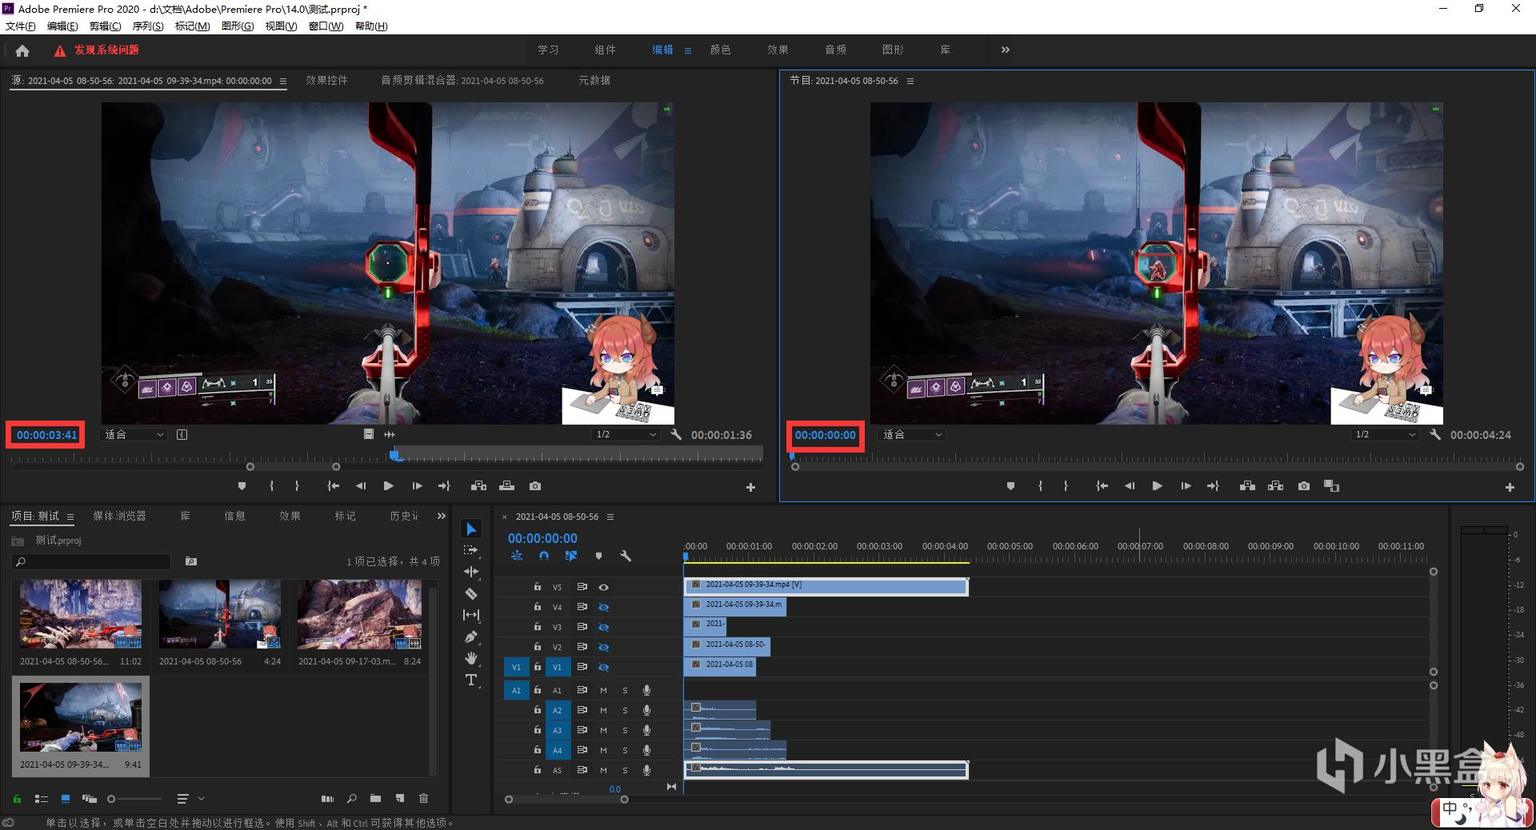Image resolution: width=1536 pixels, height=830 pixels.
Task: Open Project panel sort icons dropdown
Action: pyautogui.click(x=189, y=799)
